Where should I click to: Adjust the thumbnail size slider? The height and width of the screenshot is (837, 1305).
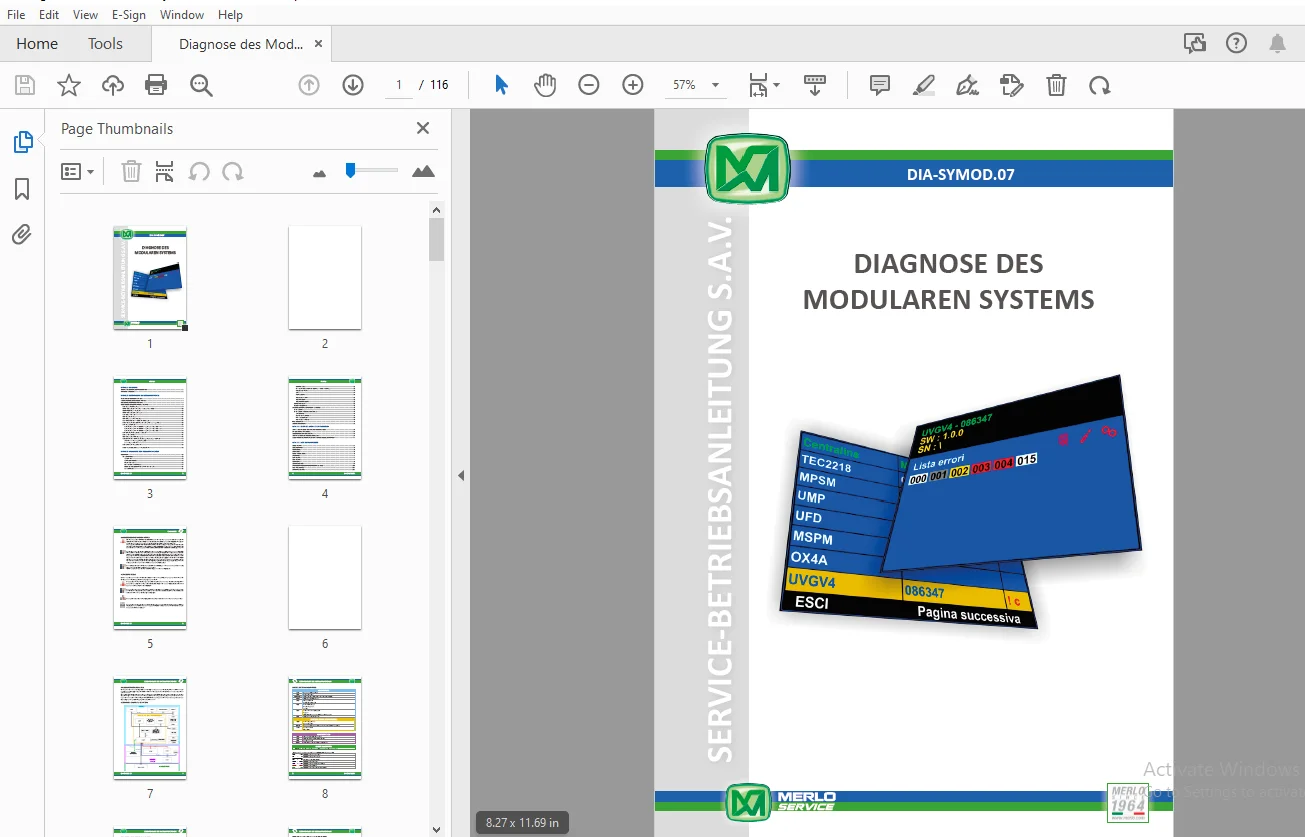click(350, 171)
